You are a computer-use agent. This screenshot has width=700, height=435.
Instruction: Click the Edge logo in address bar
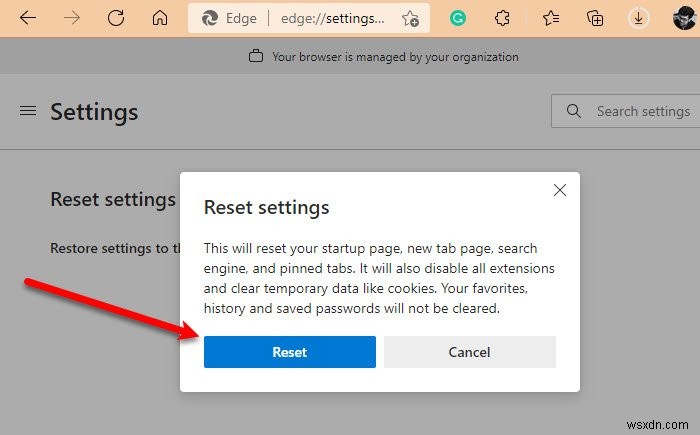(x=211, y=18)
